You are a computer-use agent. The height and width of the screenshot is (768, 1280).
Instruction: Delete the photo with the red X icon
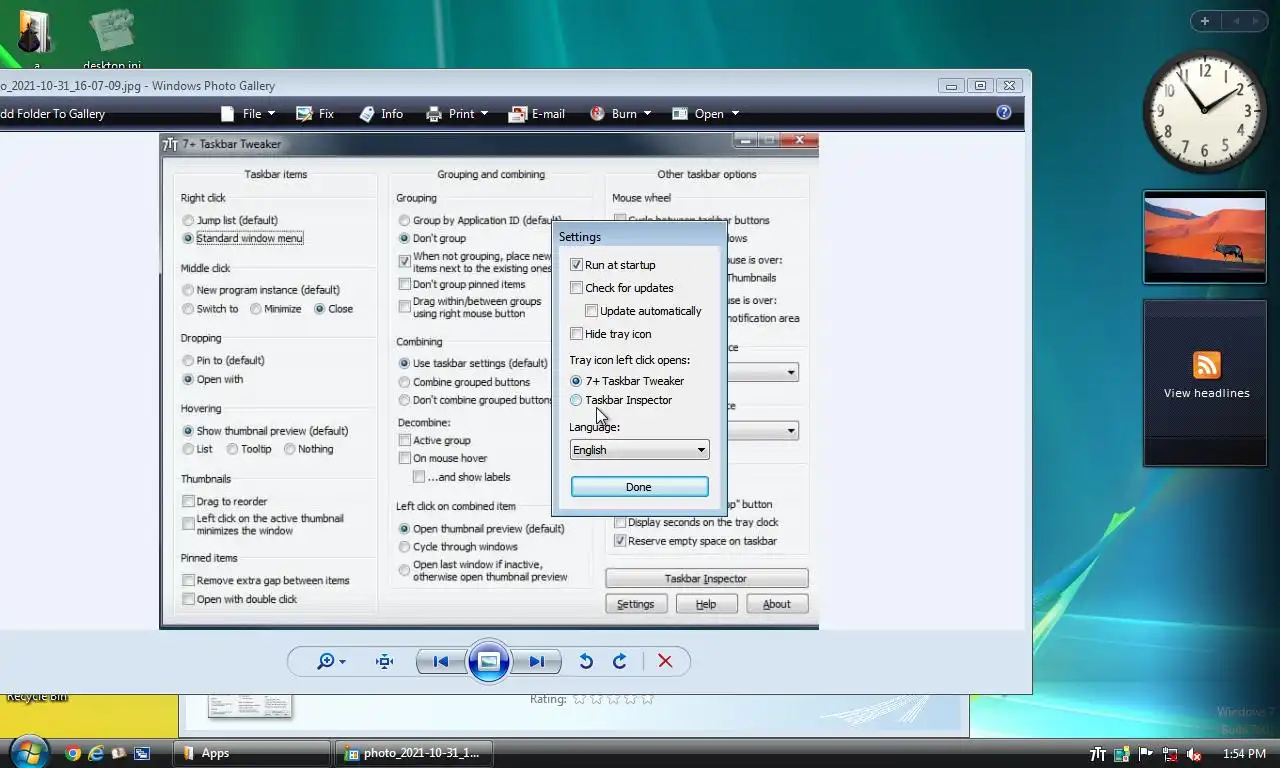pyautogui.click(x=665, y=661)
